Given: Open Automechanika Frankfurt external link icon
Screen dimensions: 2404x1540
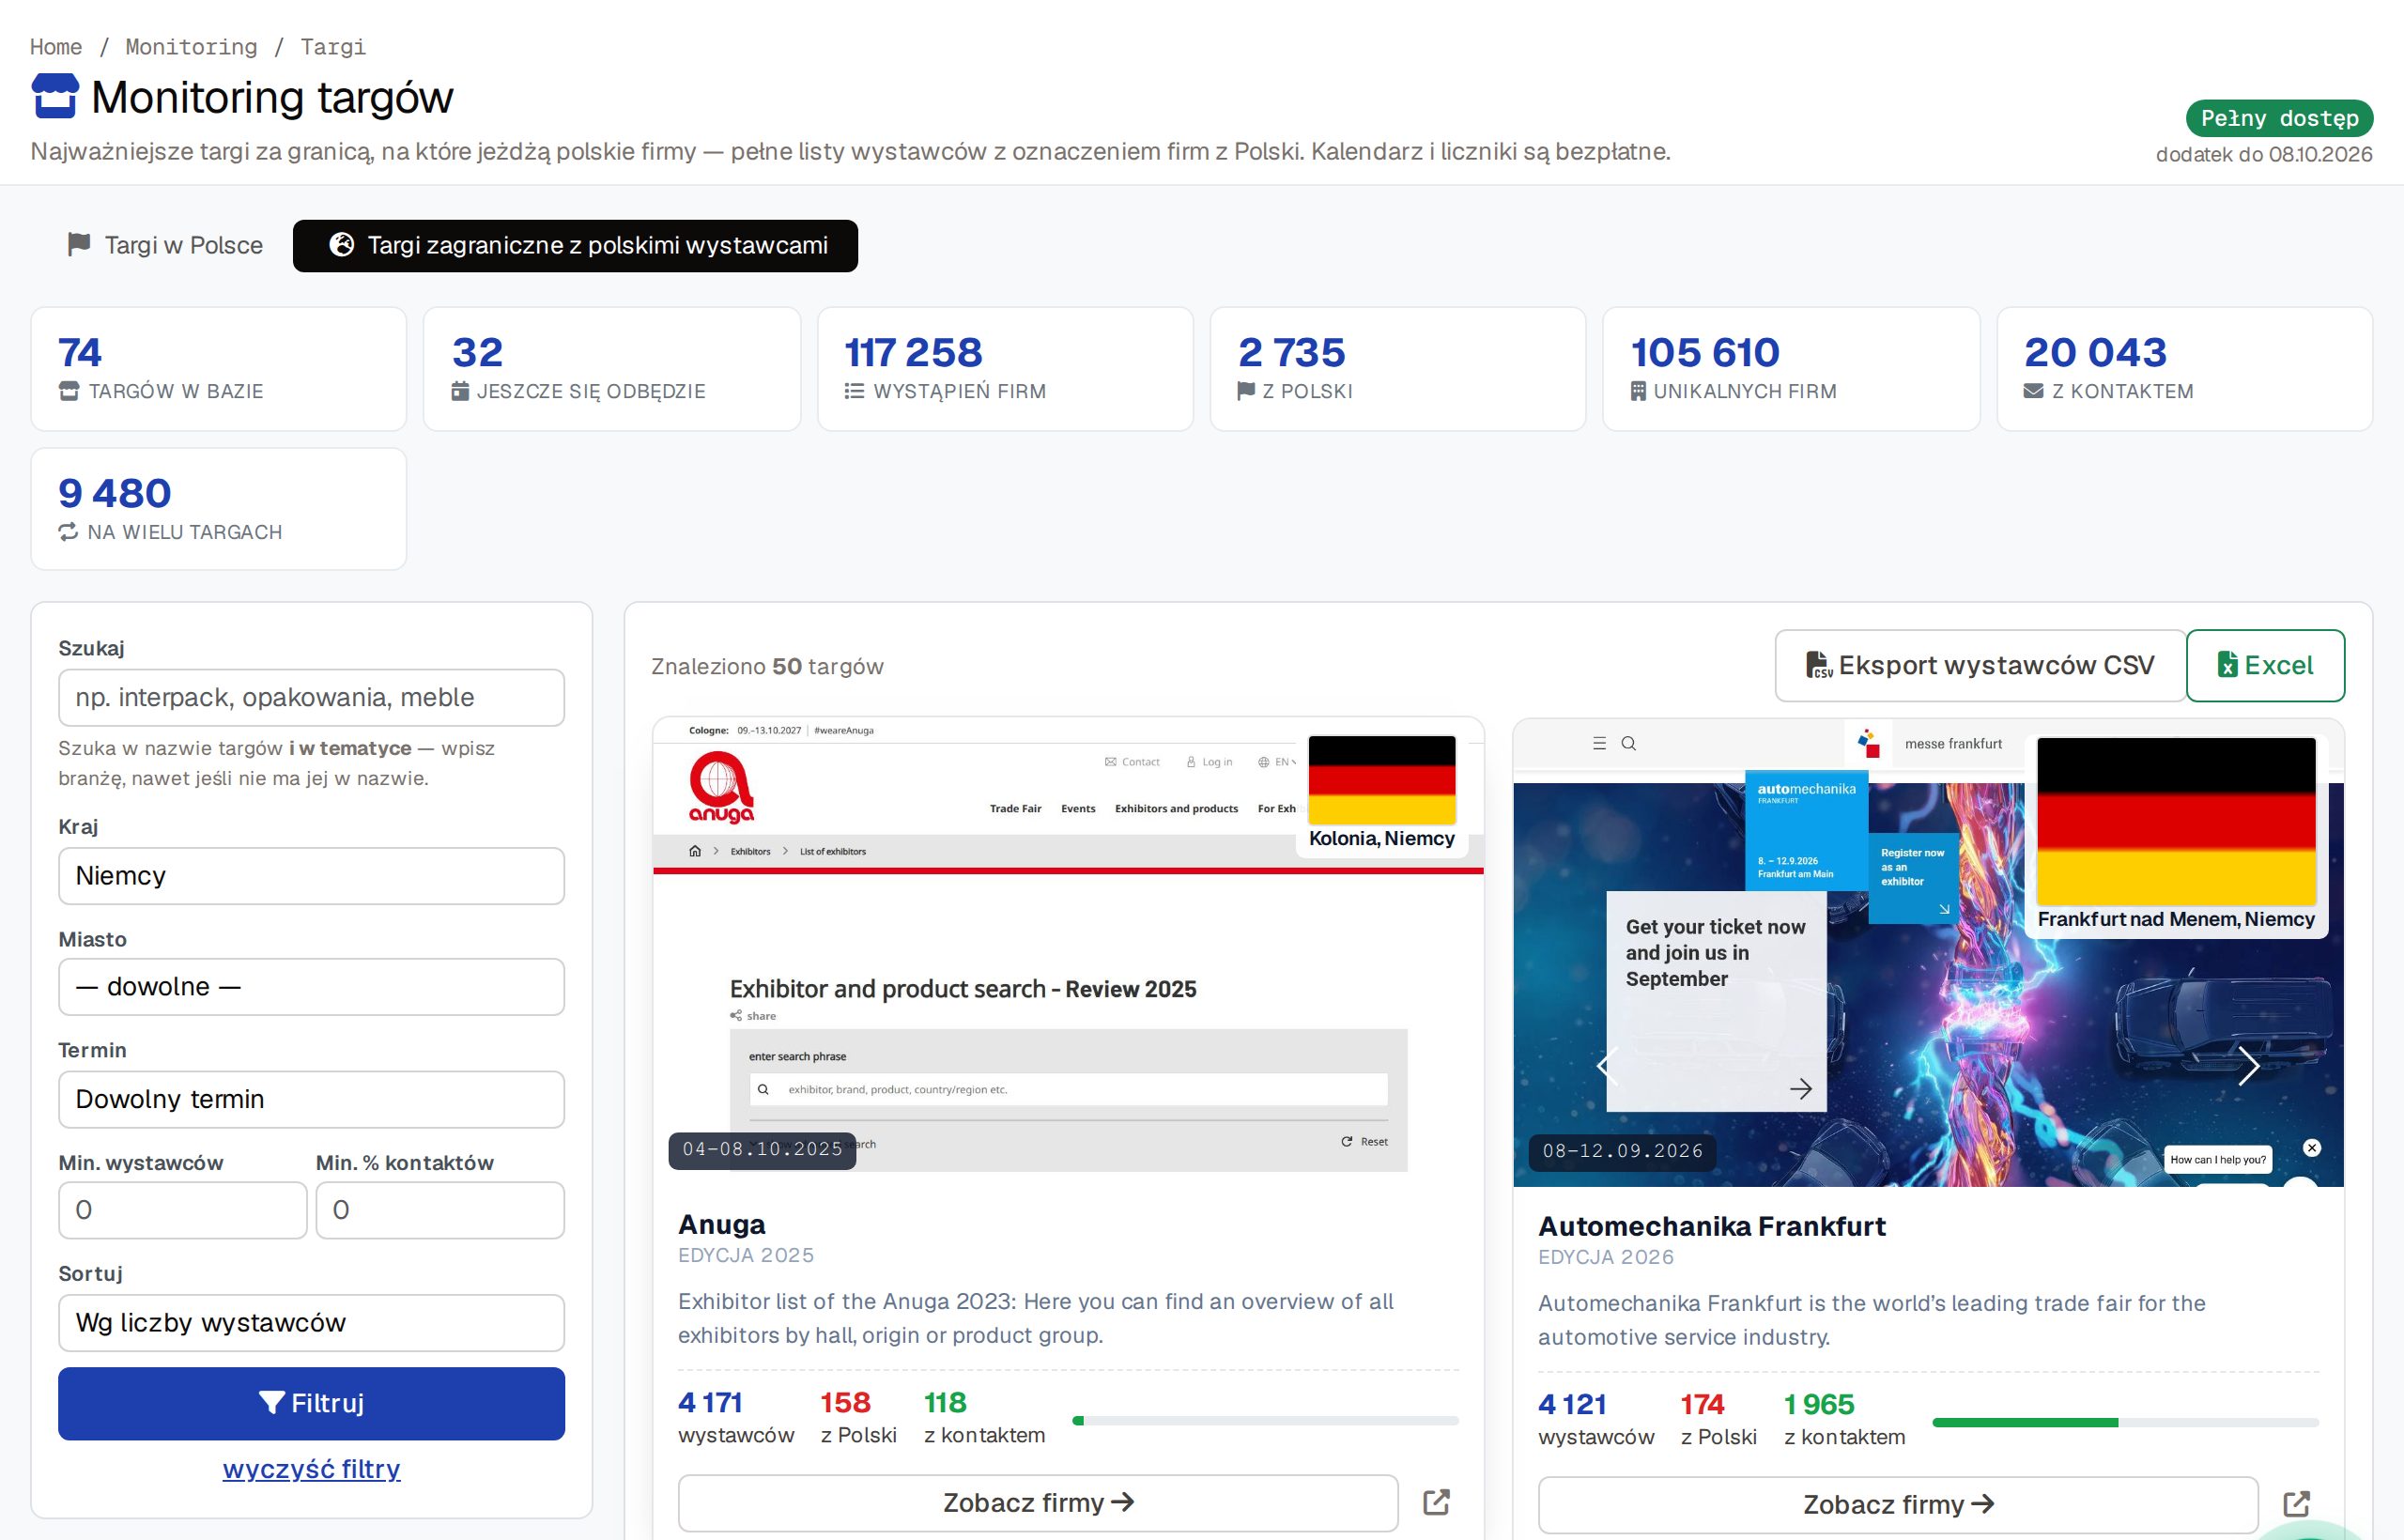Looking at the screenshot, I should (x=2296, y=1504).
